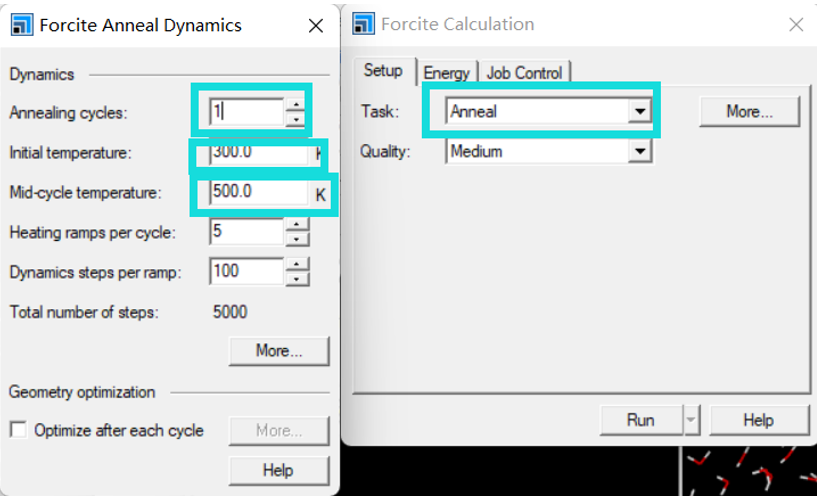Expand the Quality dropdown set to Medium

tap(640, 152)
